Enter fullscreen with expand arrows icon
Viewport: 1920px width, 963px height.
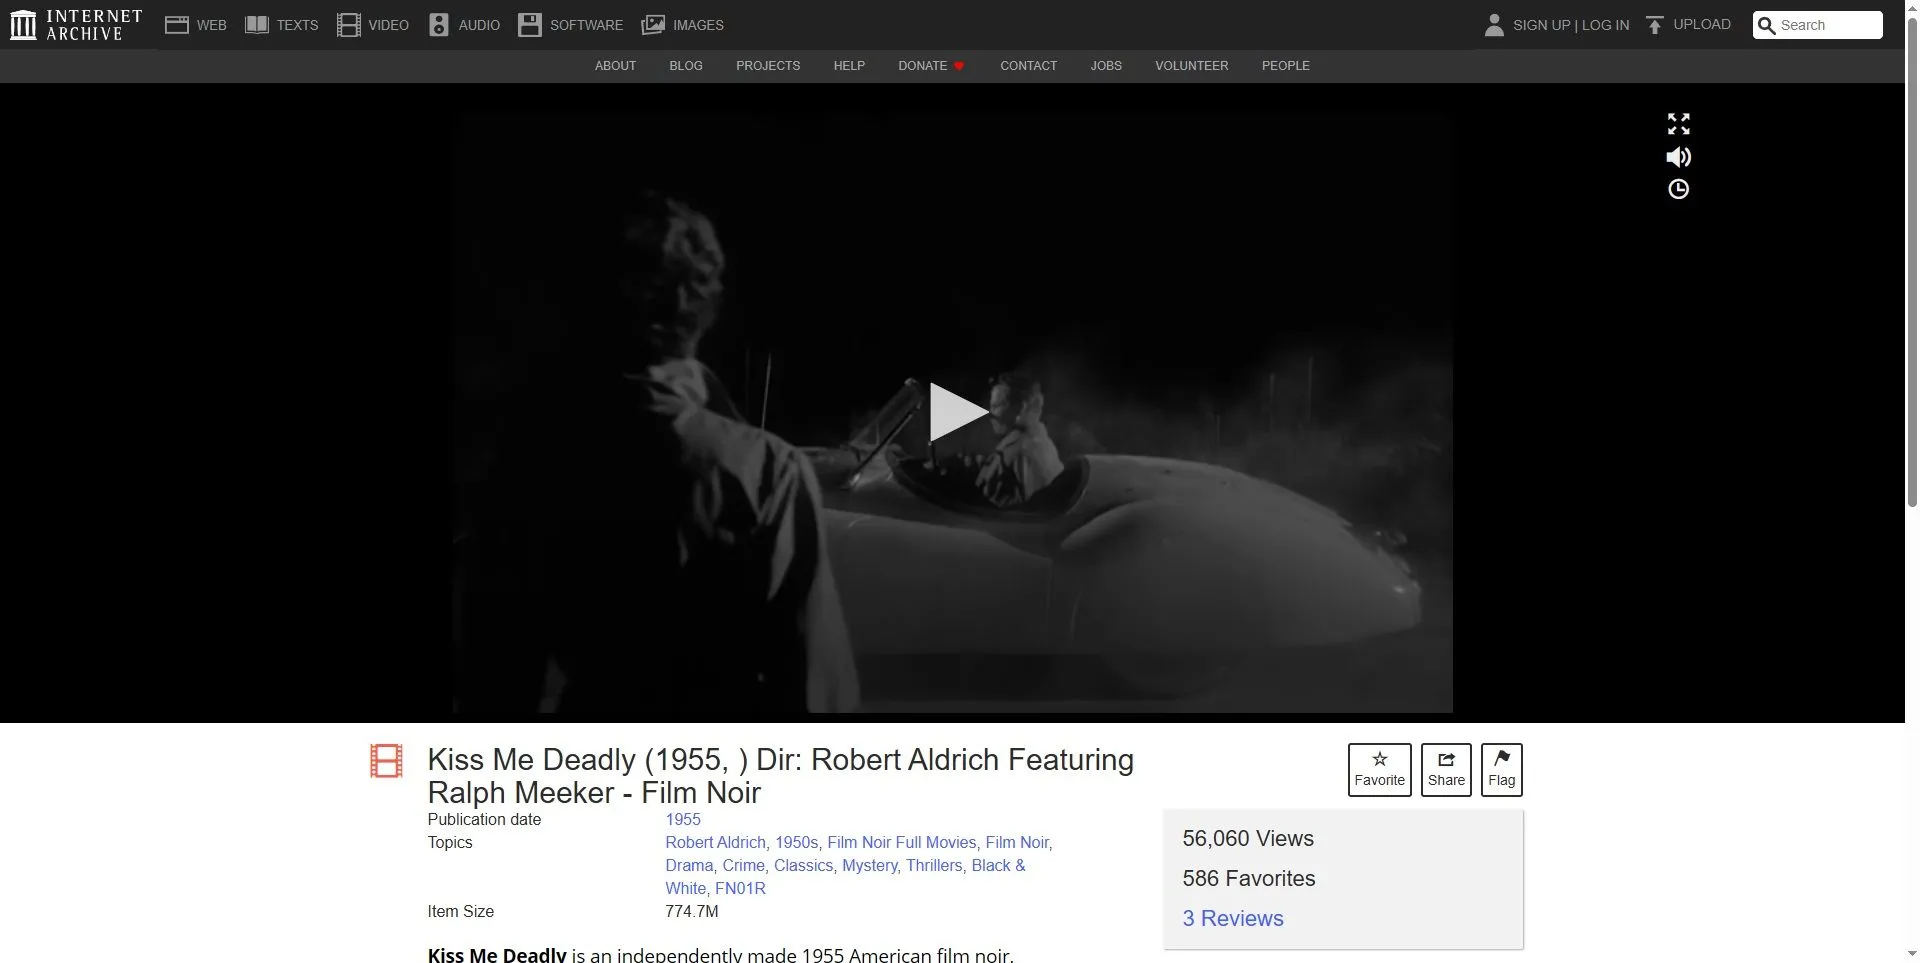click(1678, 124)
